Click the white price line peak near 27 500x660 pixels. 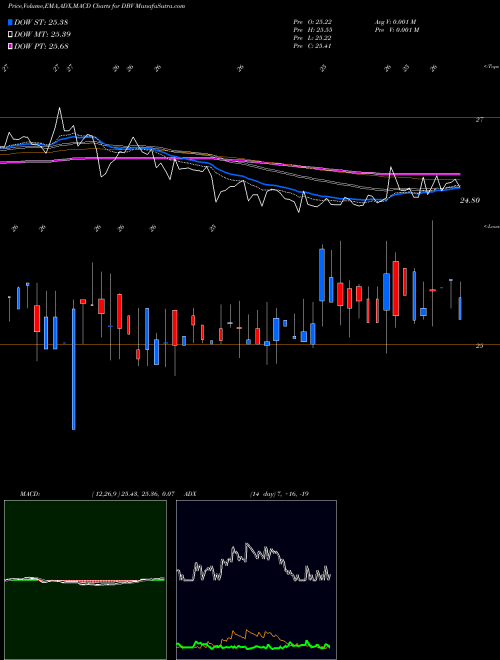tap(59, 109)
